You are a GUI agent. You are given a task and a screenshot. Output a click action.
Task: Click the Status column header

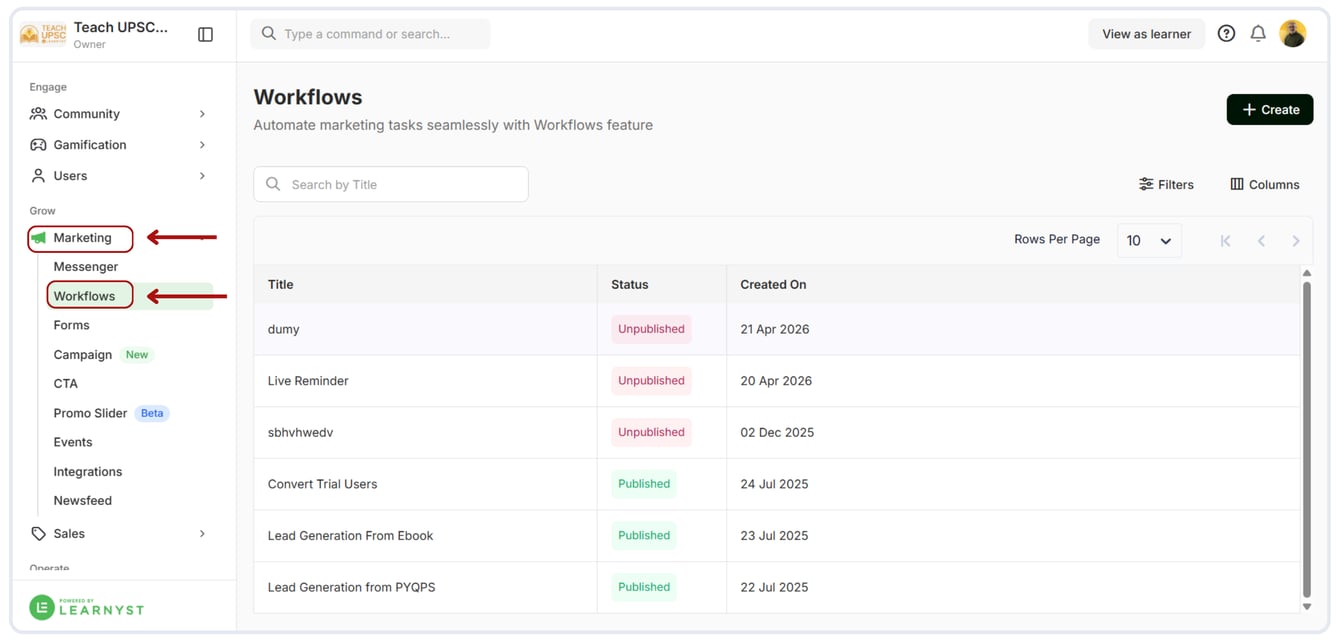630,285
